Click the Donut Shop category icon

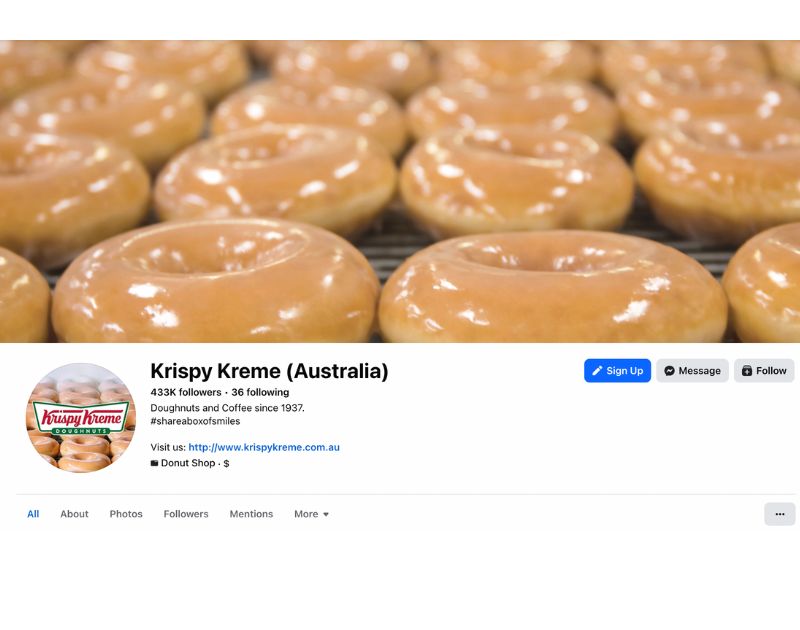[154, 464]
